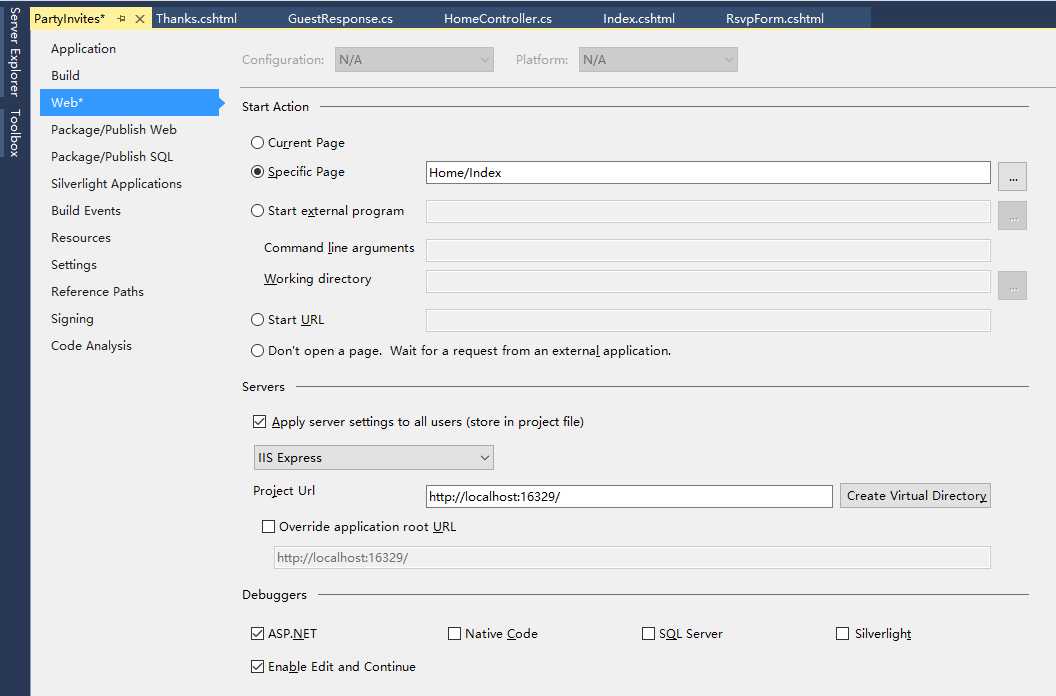Image resolution: width=1056 pixels, height=696 pixels.
Task: Browse for the external program
Action: 1012,216
